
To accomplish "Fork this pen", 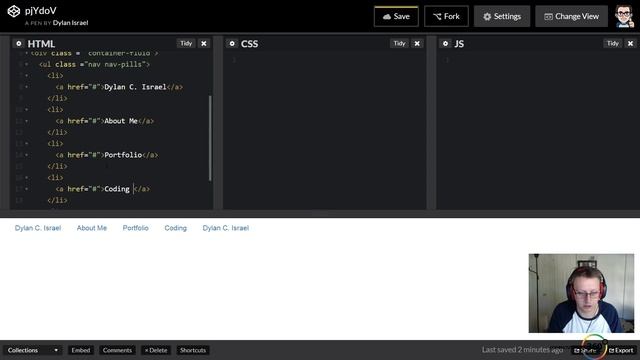I will tap(446, 16).
